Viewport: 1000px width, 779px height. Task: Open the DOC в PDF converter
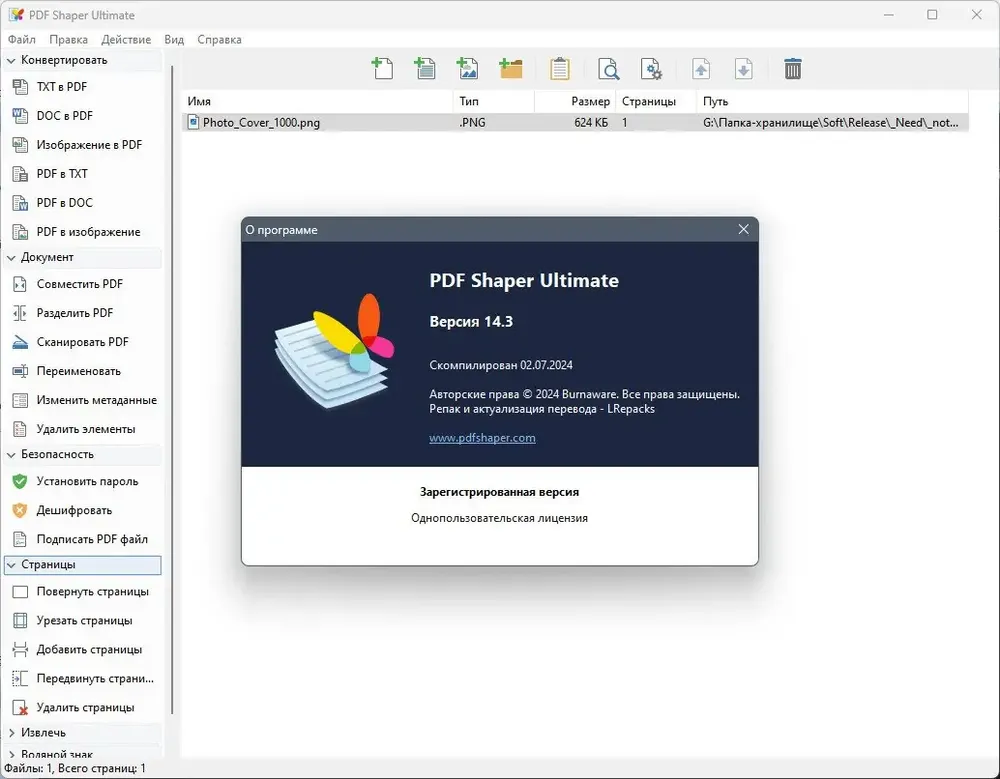(64, 115)
